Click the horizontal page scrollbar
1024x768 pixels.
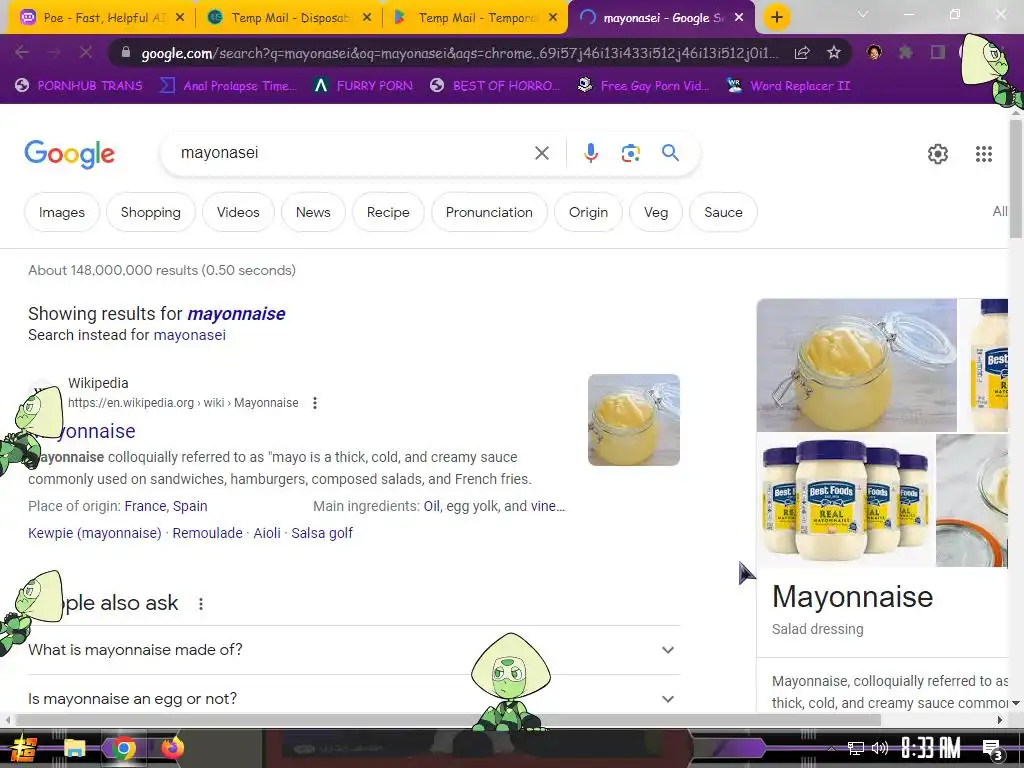447,720
